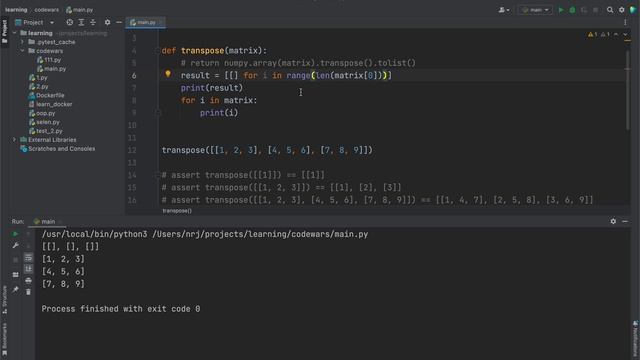Go to previous highlighted problem arrow

pos(616,35)
